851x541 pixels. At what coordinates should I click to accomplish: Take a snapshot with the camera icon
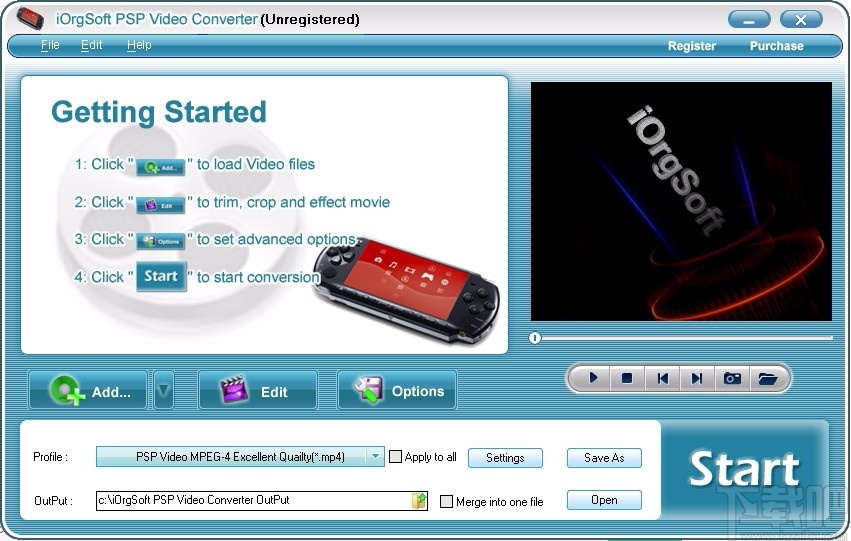click(732, 378)
